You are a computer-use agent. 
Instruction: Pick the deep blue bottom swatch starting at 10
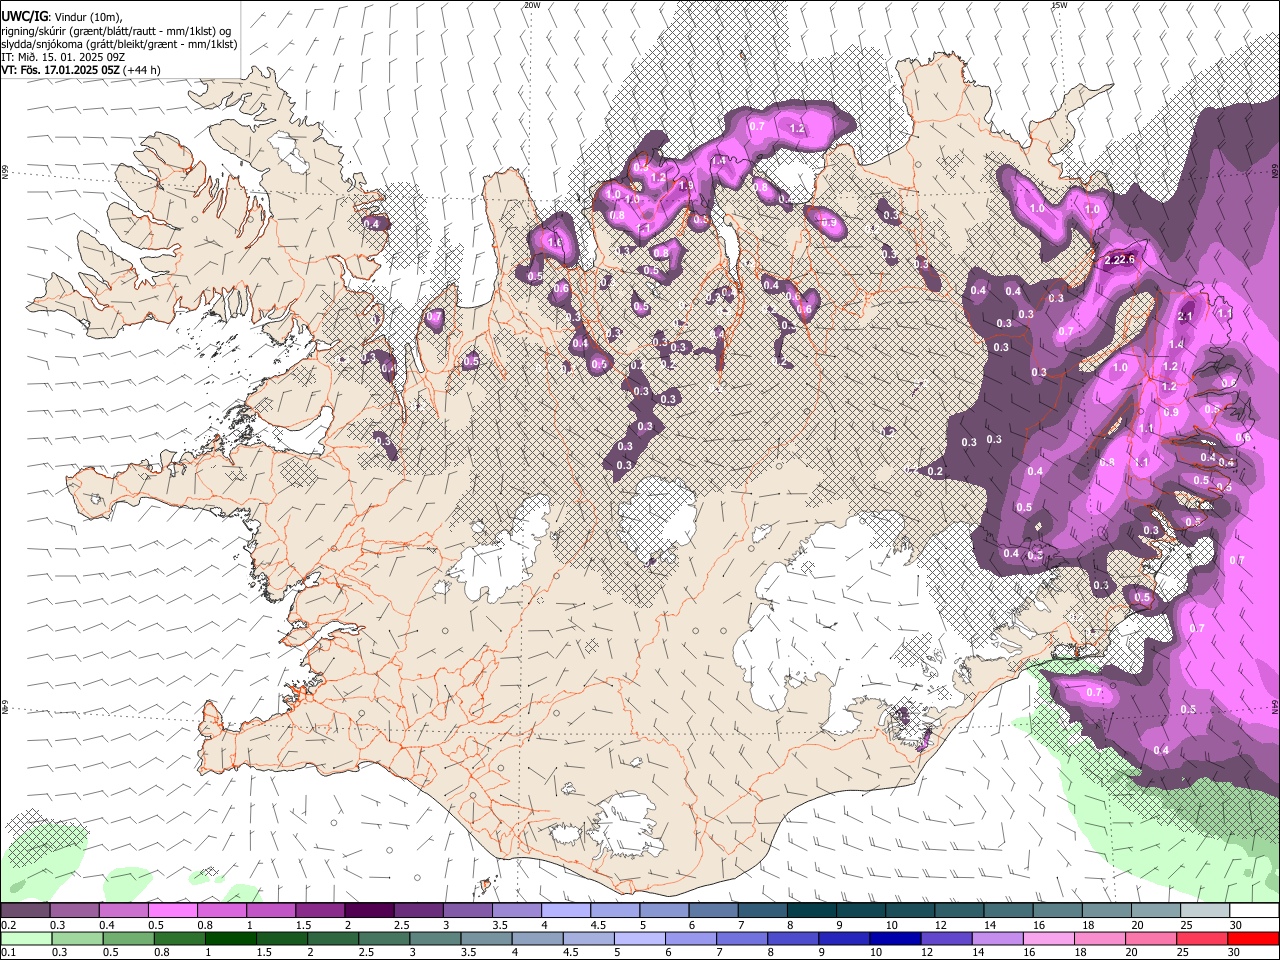tap(895, 939)
